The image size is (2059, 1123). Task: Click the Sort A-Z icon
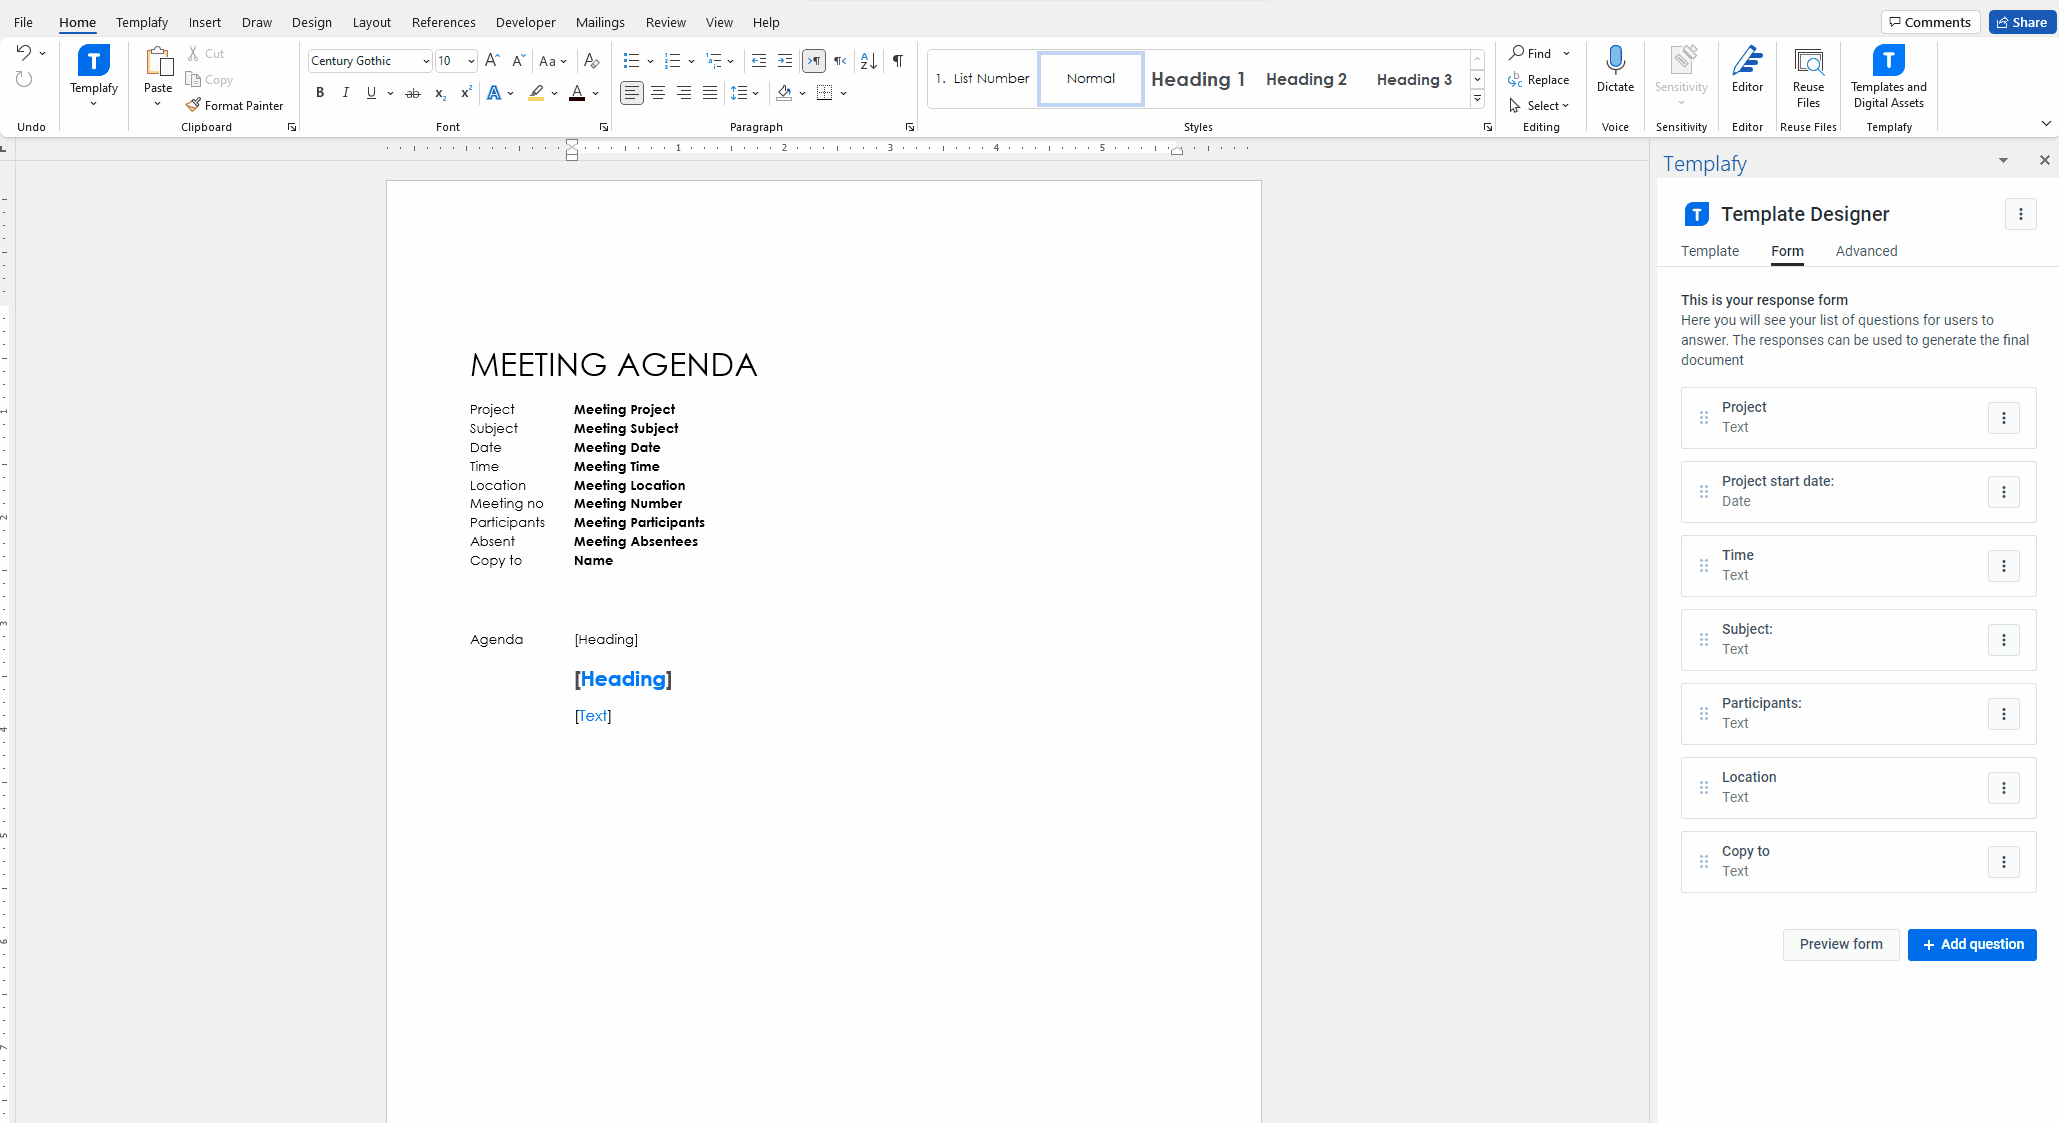point(868,61)
